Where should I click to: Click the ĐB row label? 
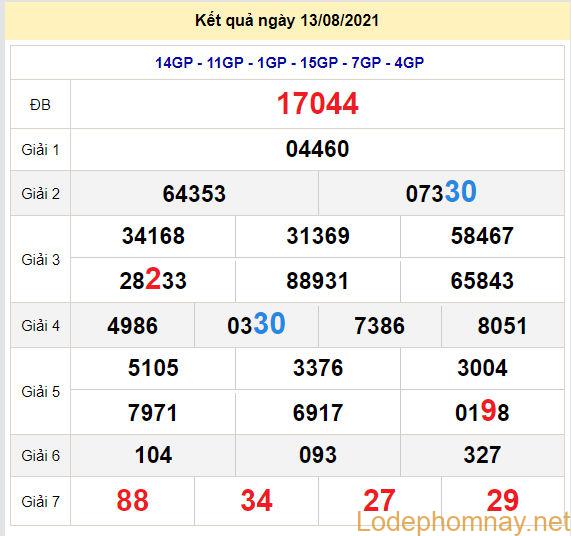tap(40, 105)
